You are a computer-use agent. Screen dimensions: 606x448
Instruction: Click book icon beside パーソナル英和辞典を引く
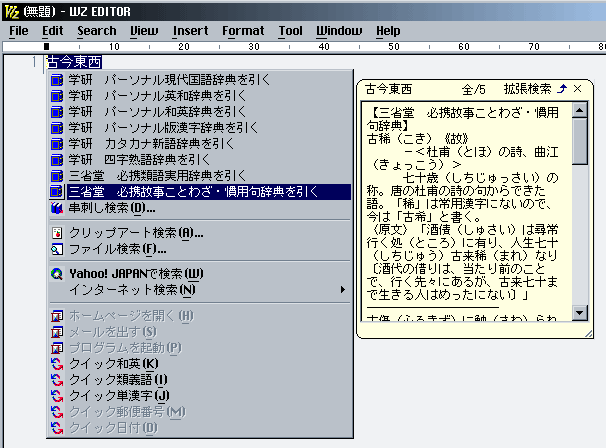57,96
